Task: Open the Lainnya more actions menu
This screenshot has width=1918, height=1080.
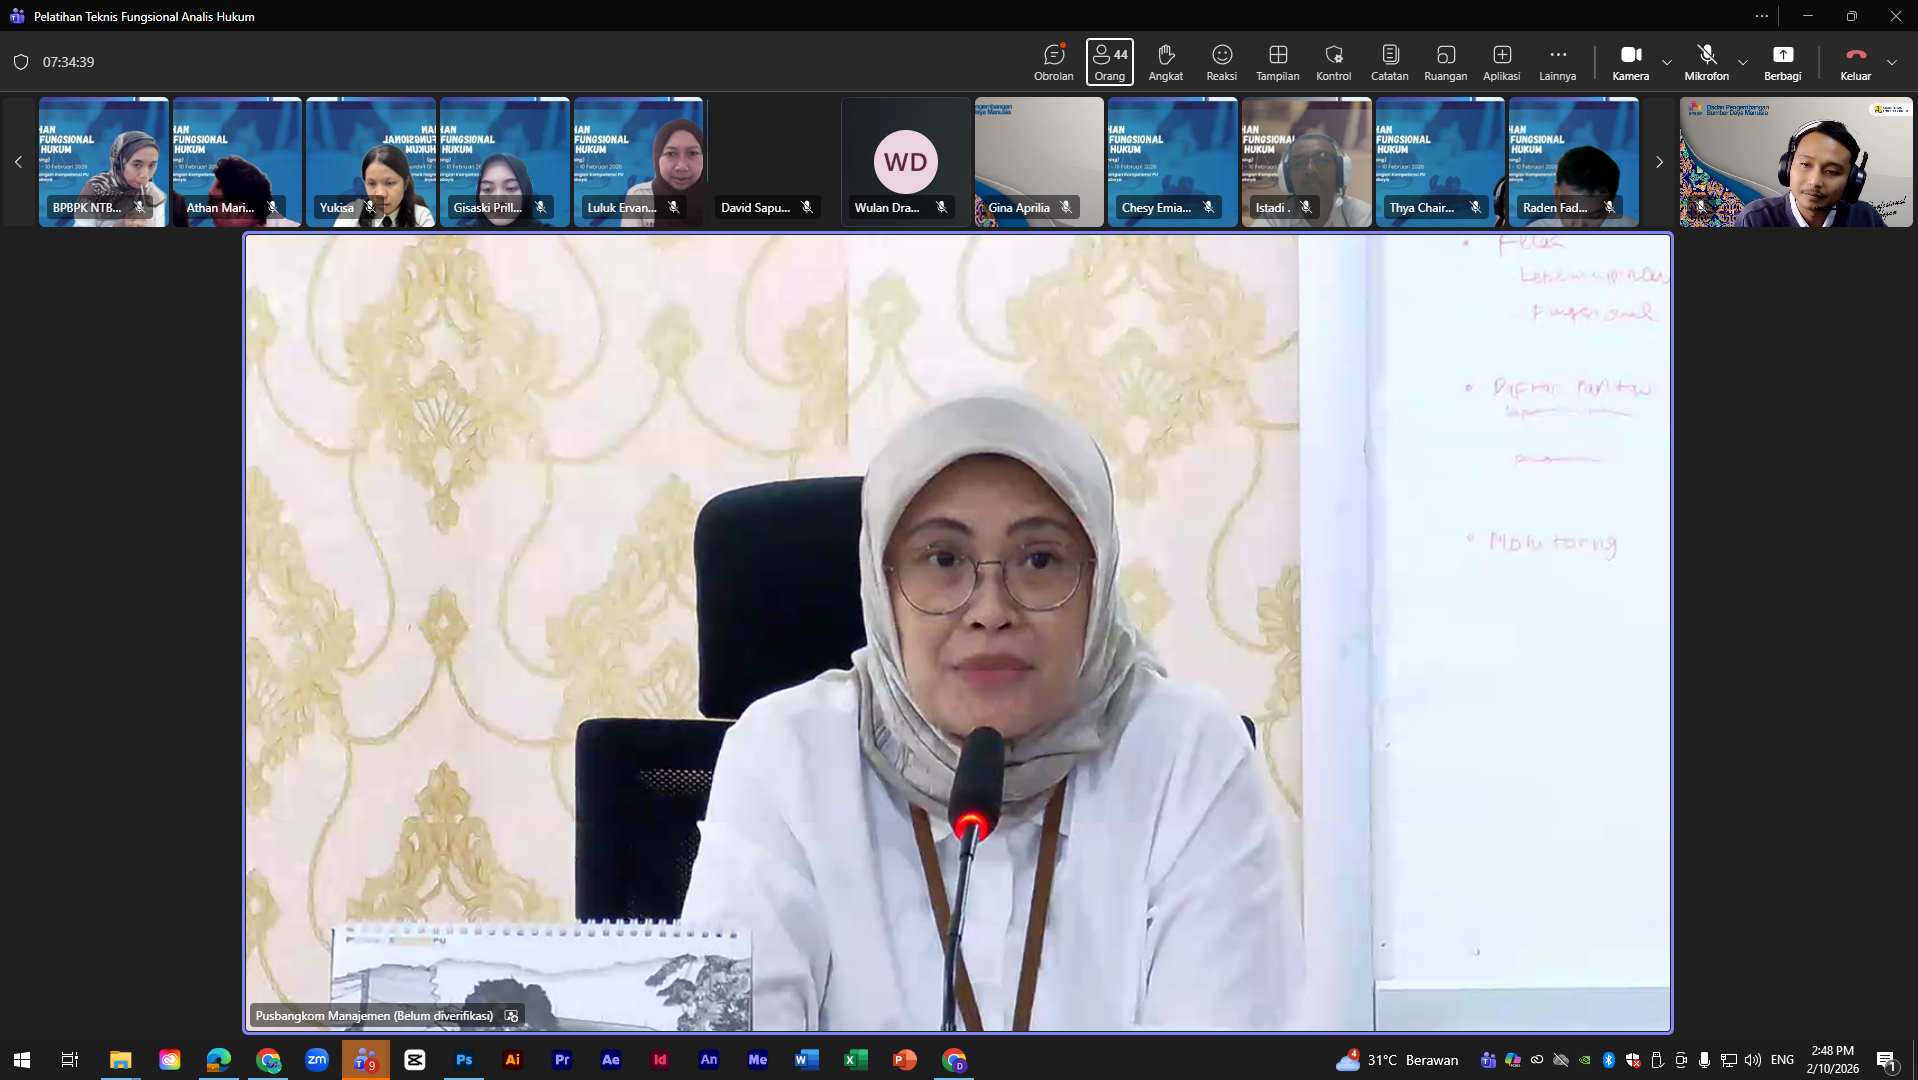Action: [x=1557, y=62]
